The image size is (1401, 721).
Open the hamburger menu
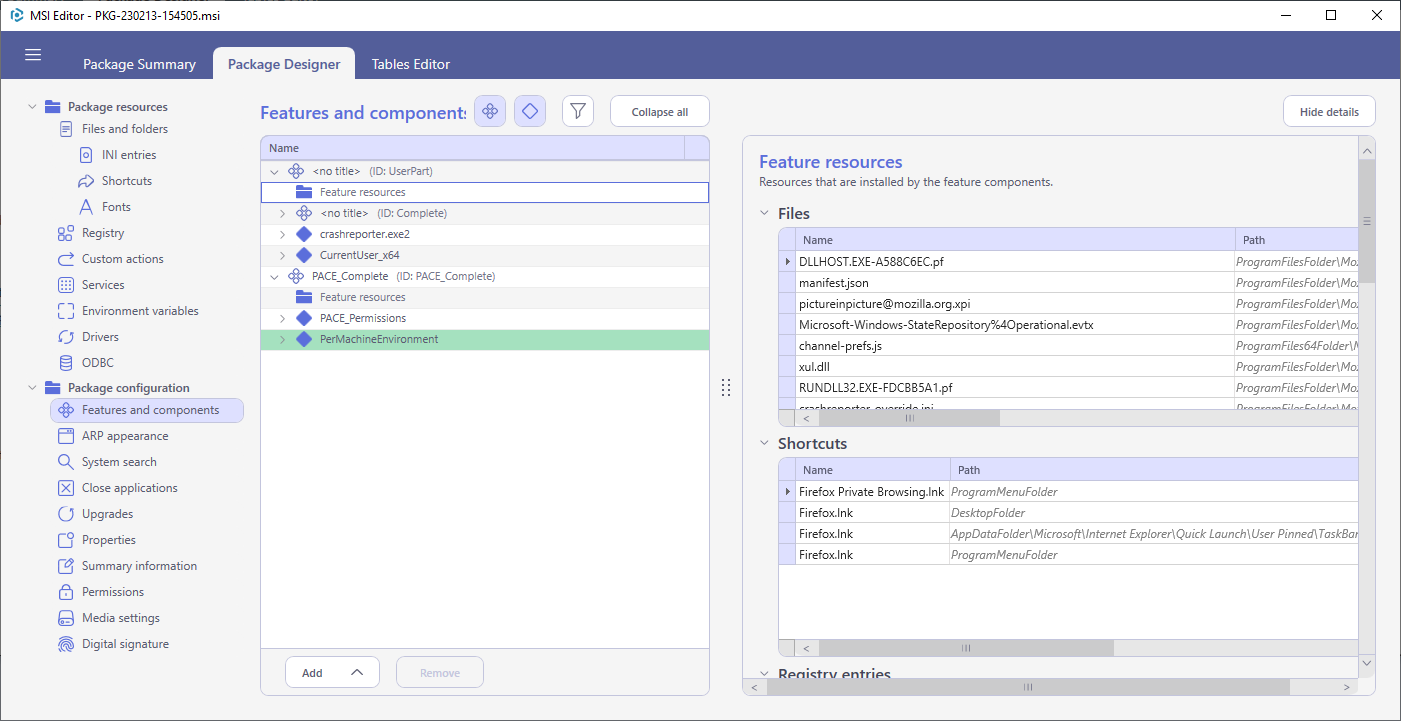click(33, 55)
